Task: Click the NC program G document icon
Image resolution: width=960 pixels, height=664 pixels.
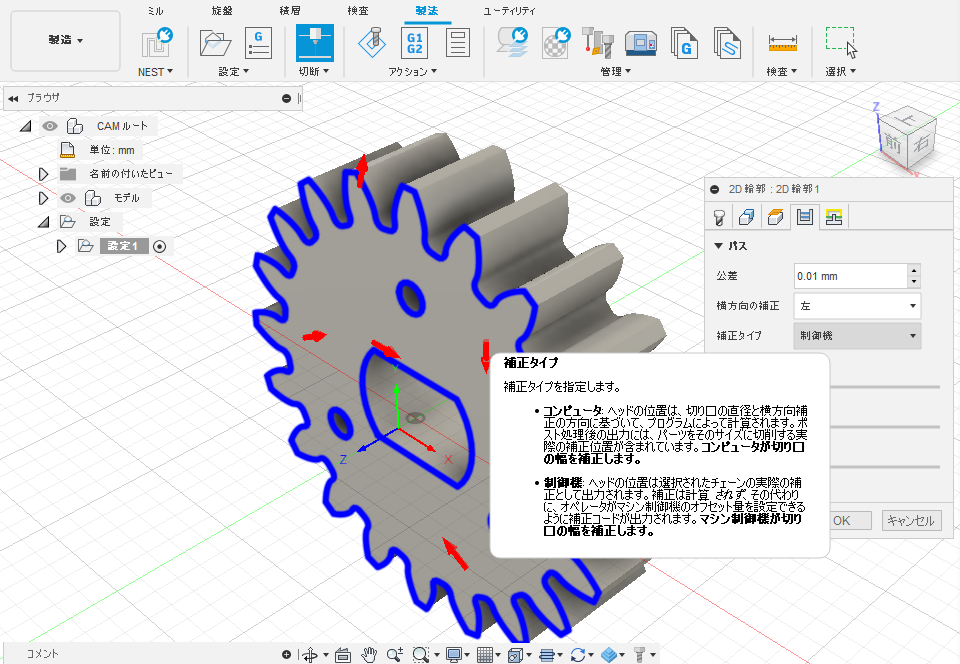Action: tap(258, 43)
